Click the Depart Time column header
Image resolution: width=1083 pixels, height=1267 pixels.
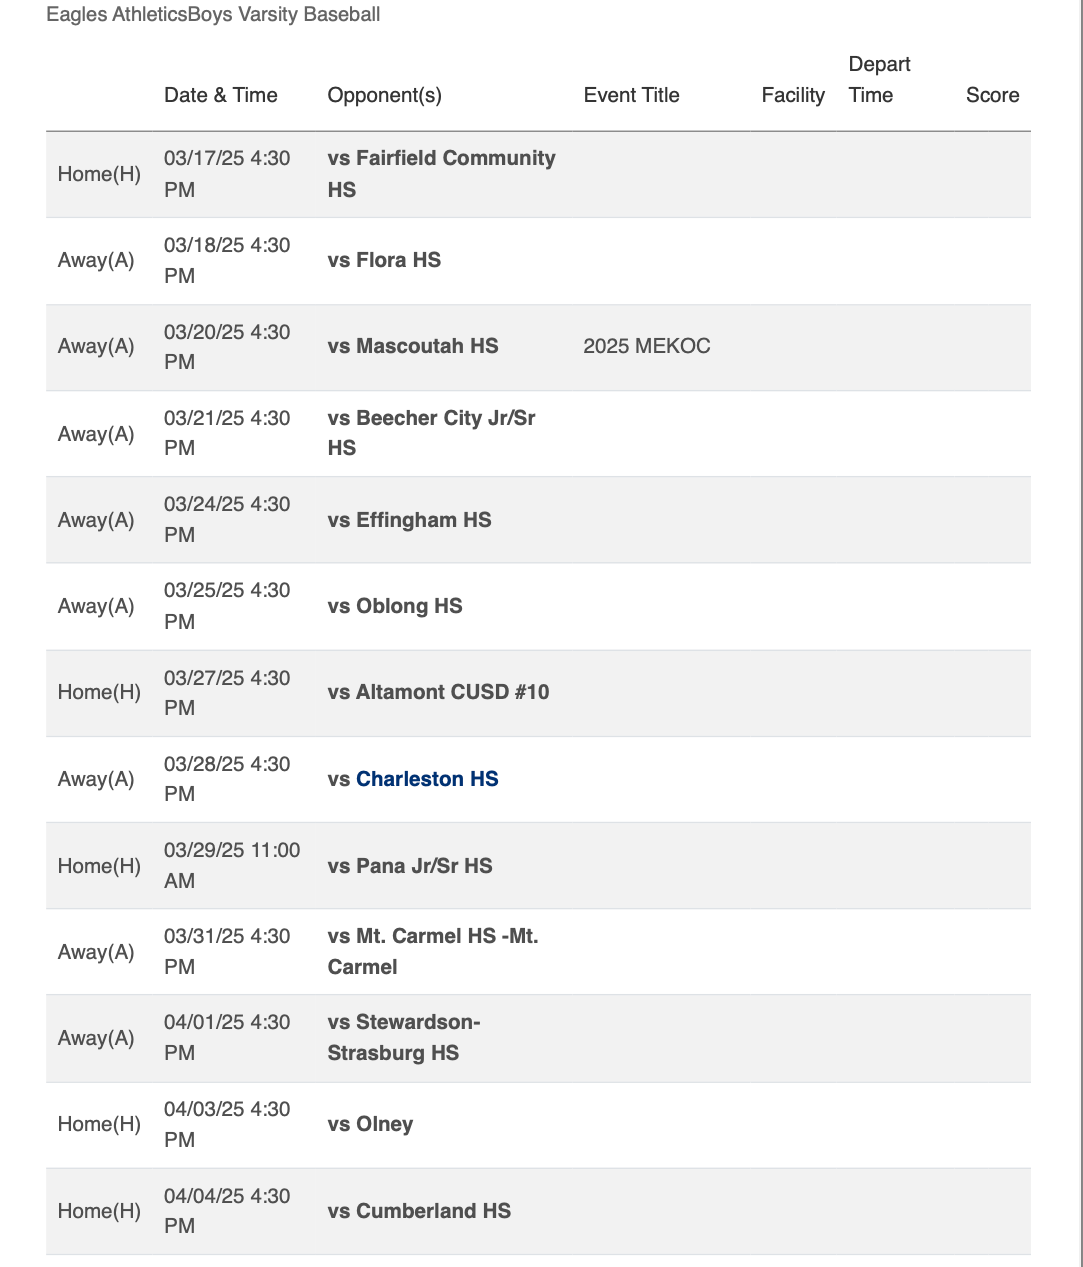point(879,80)
